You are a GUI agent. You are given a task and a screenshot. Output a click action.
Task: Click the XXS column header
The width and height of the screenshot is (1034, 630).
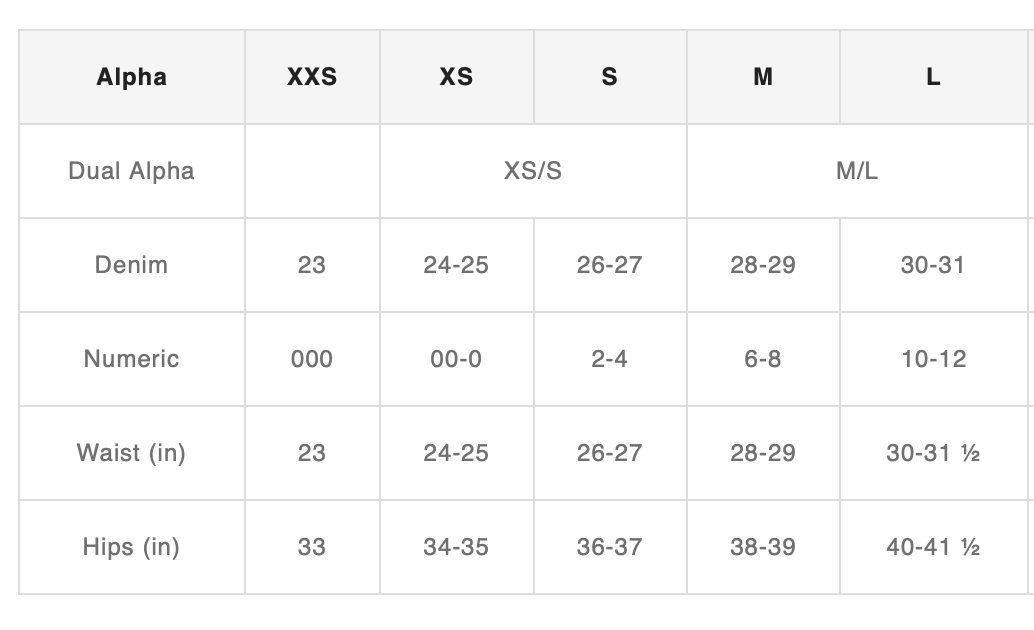point(313,77)
